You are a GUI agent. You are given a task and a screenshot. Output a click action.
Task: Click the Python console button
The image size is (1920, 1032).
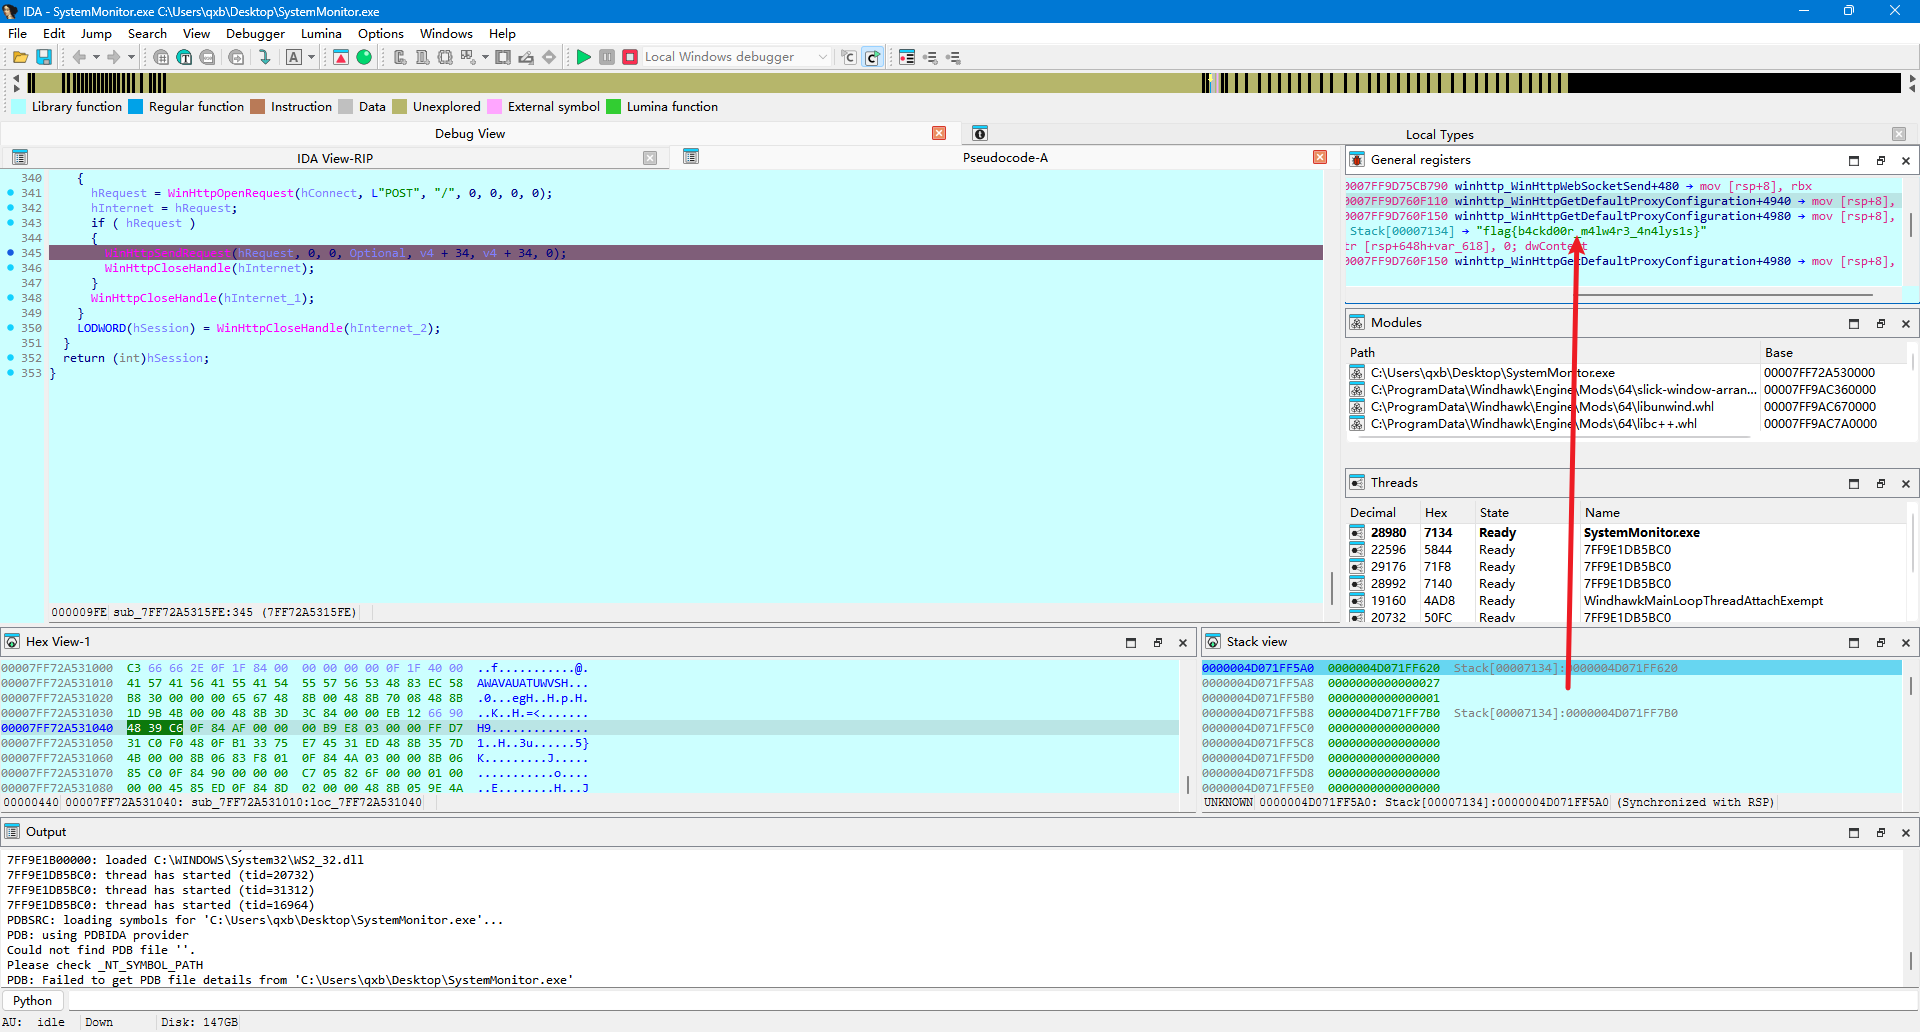click(x=33, y=1000)
